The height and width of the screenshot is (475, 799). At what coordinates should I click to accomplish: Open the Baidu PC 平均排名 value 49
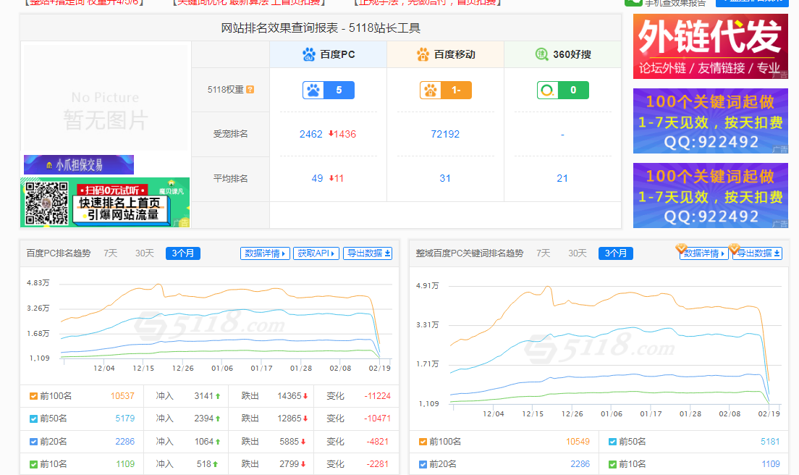317,178
